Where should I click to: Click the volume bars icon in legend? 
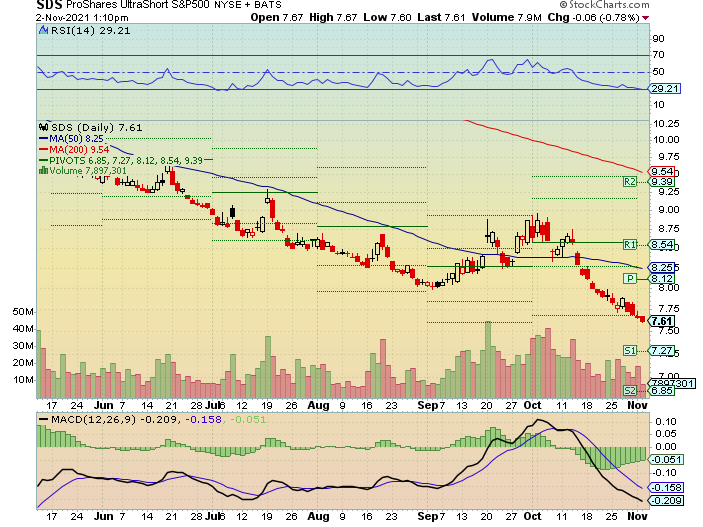43,170
